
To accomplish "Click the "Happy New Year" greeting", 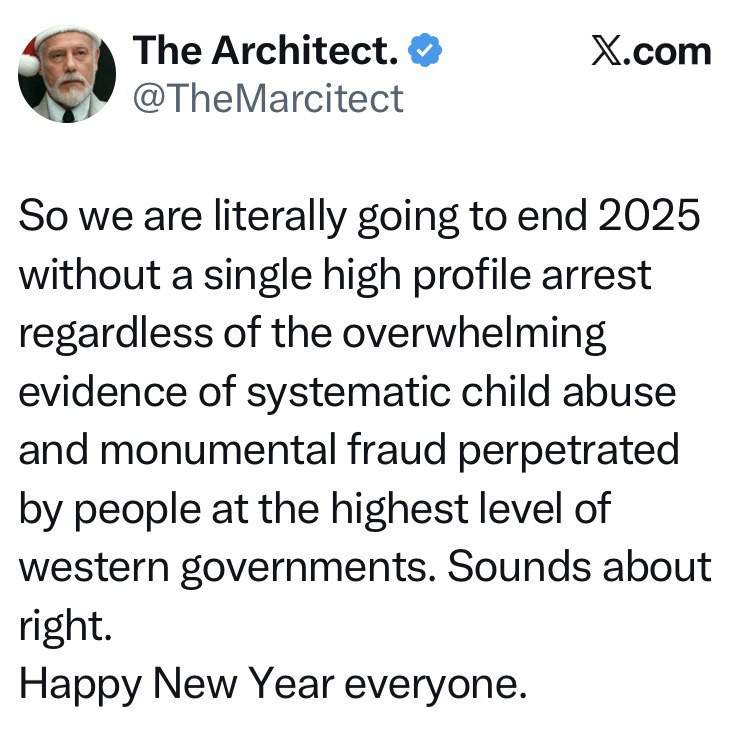I will [x=176, y=684].
